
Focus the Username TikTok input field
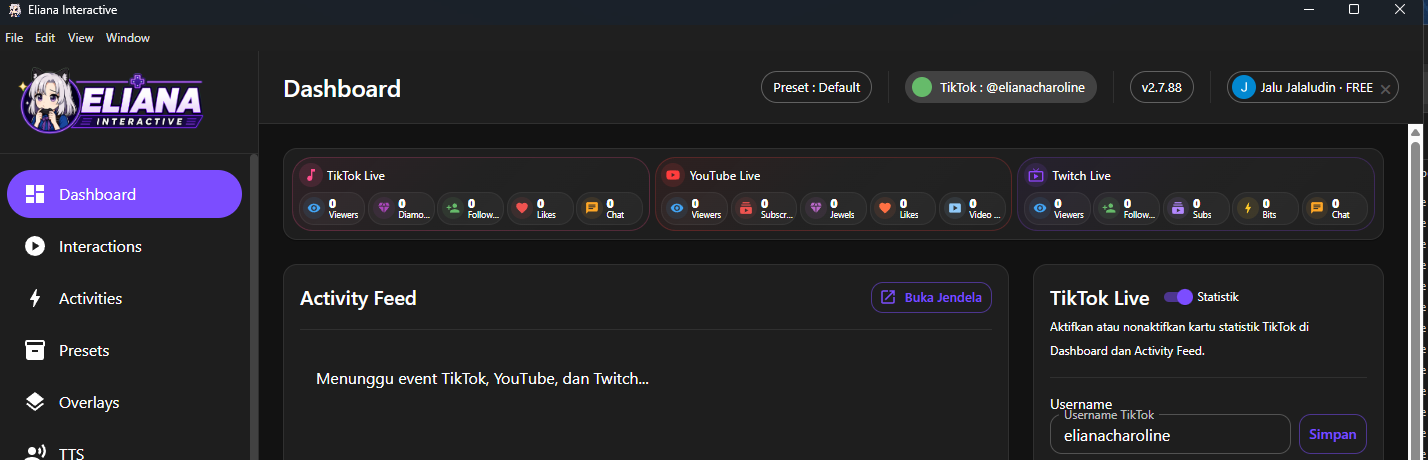(1170, 435)
